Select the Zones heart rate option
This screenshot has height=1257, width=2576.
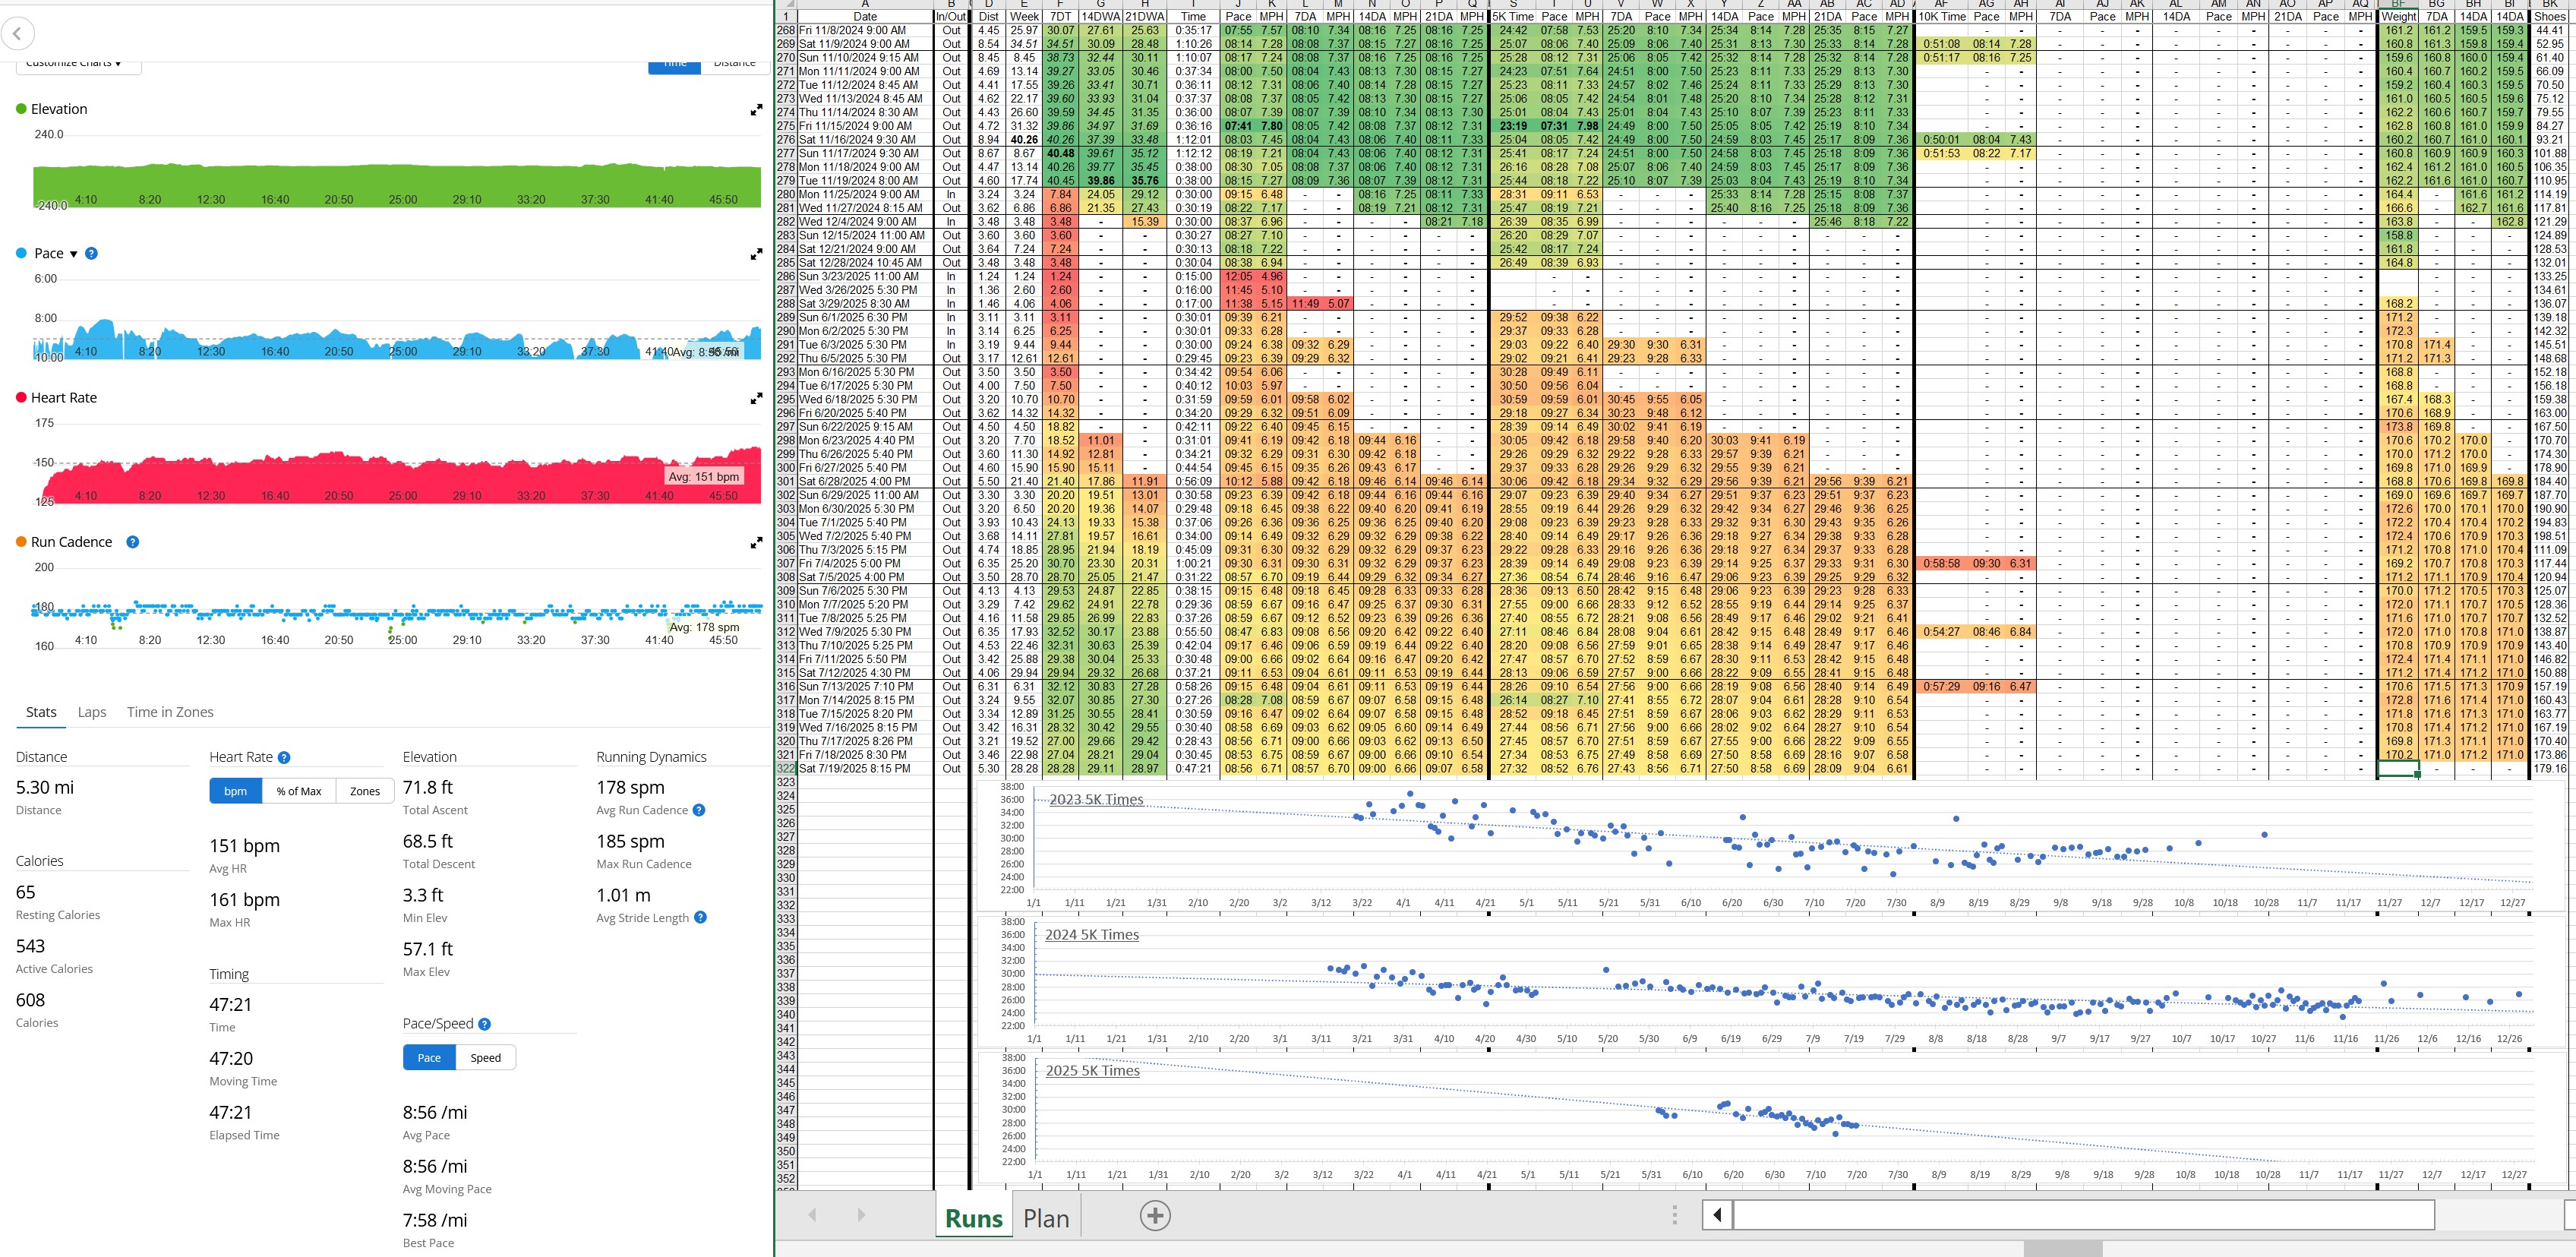[365, 791]
